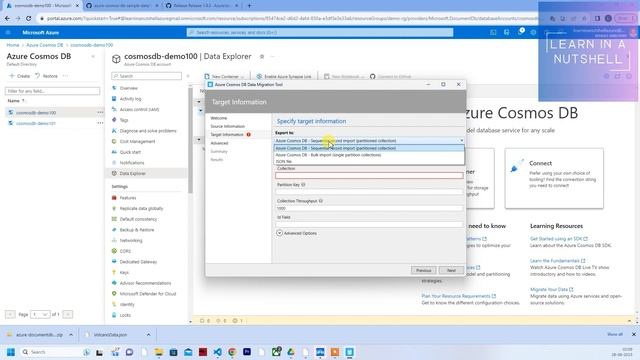Open Tags in the resource menu
Image resolution: width=640 pixels, height=360 pixels.
(x=124, y=120)
